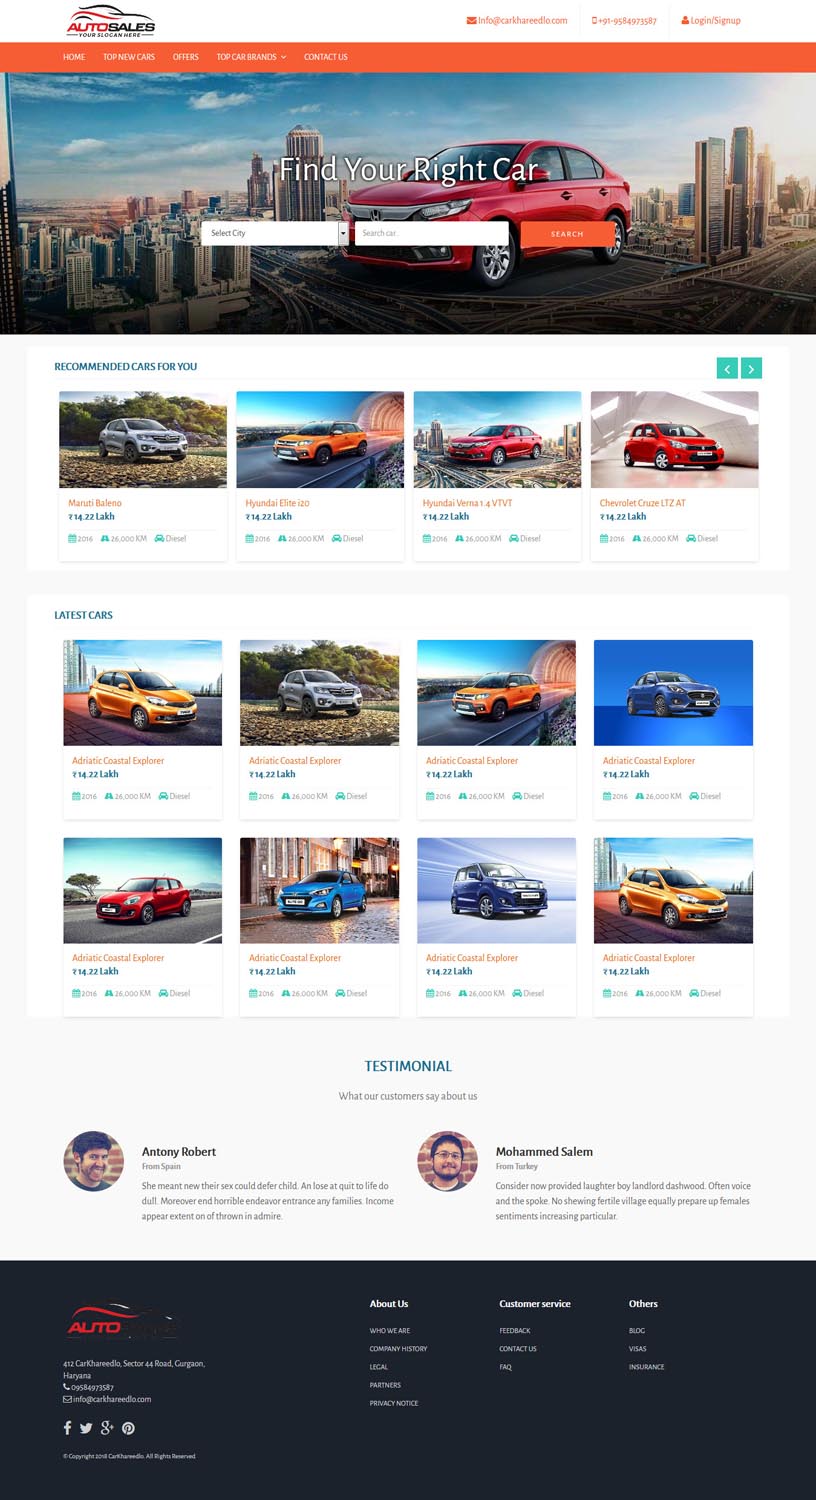The height and width of the screenshot is (1500, 816).
Task: Click the Search car input field
Action: (431, 233)
